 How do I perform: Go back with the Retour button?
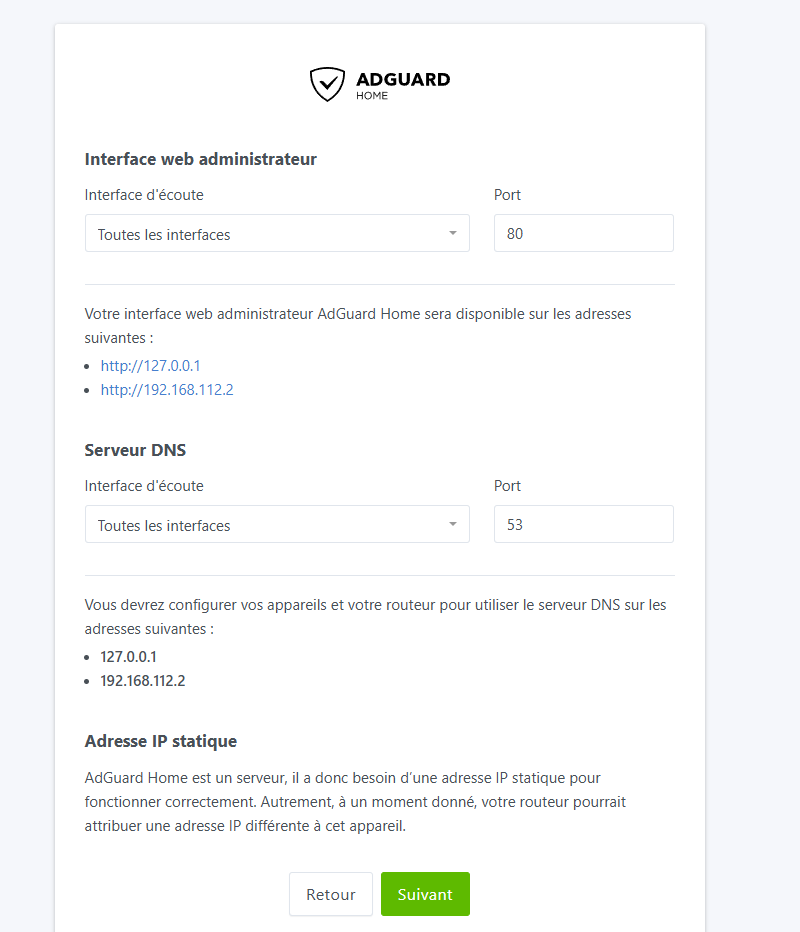[331, 894]
